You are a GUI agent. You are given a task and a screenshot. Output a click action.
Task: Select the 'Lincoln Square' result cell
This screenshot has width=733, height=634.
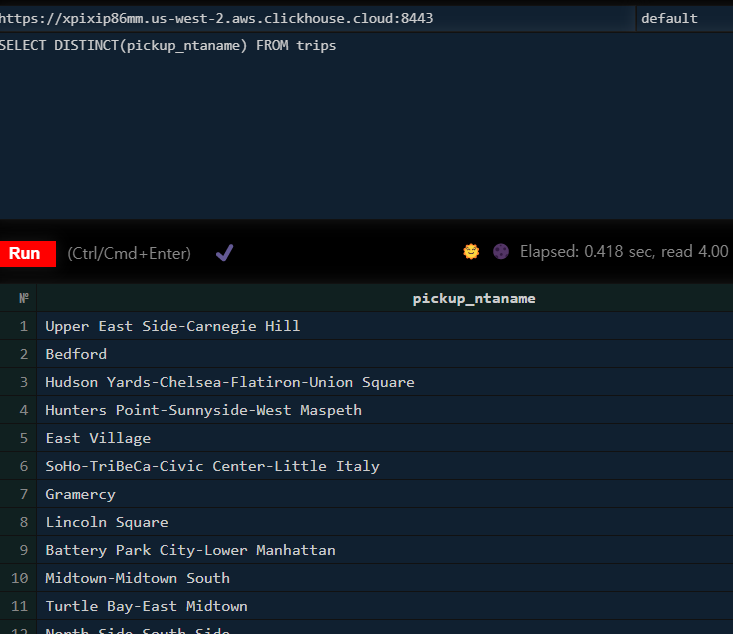[385, 522]
